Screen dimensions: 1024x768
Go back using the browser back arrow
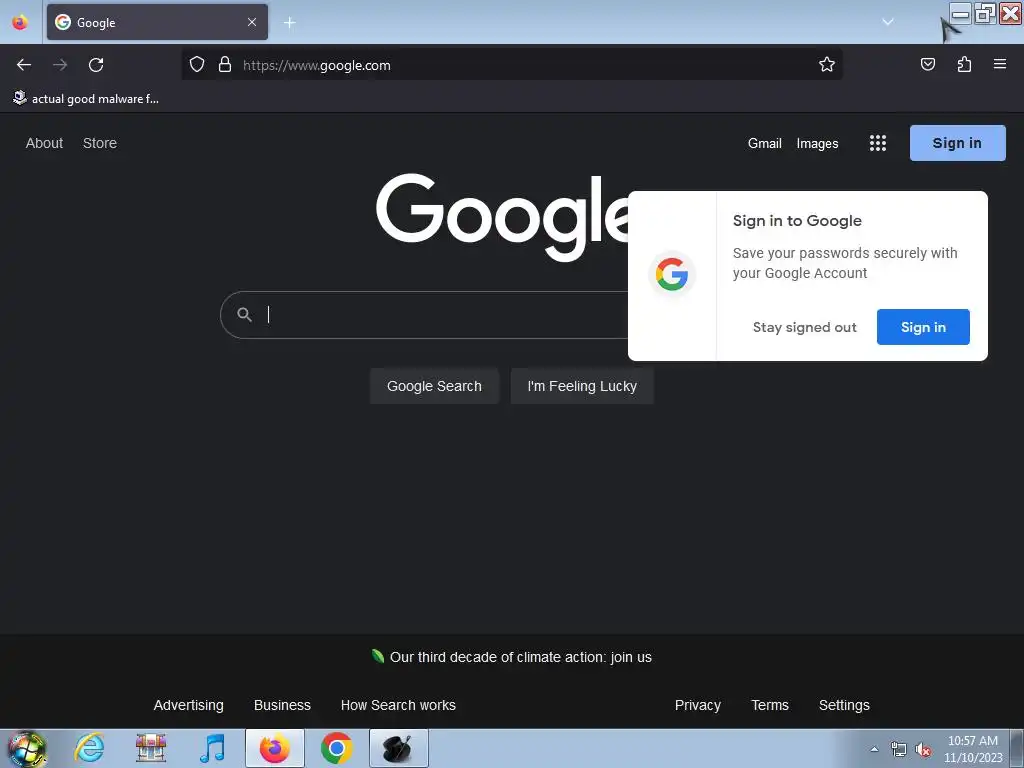[24, 65]
